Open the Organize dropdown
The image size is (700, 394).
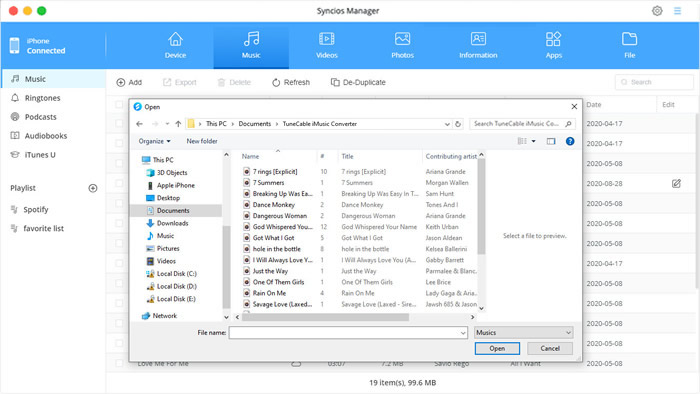[154, 141]
